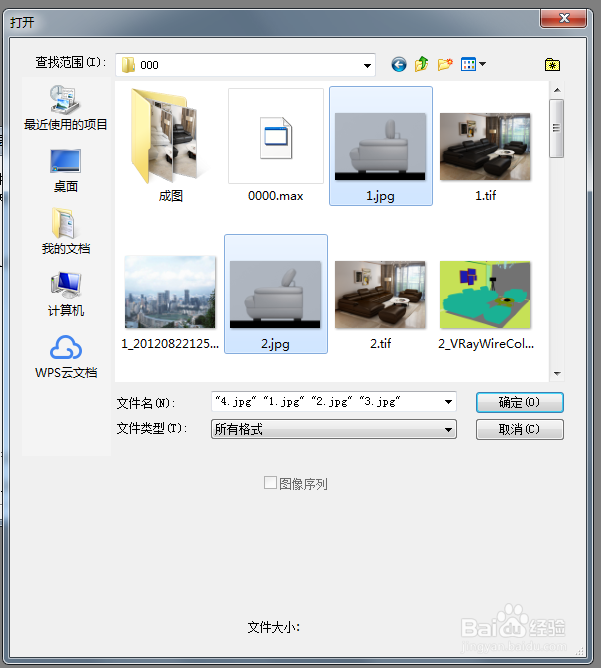The width and height of the screenshot is (601, 668).
Task: Confirm with the 确定 button
Action: pyautogui.click(x=520, y=403)
